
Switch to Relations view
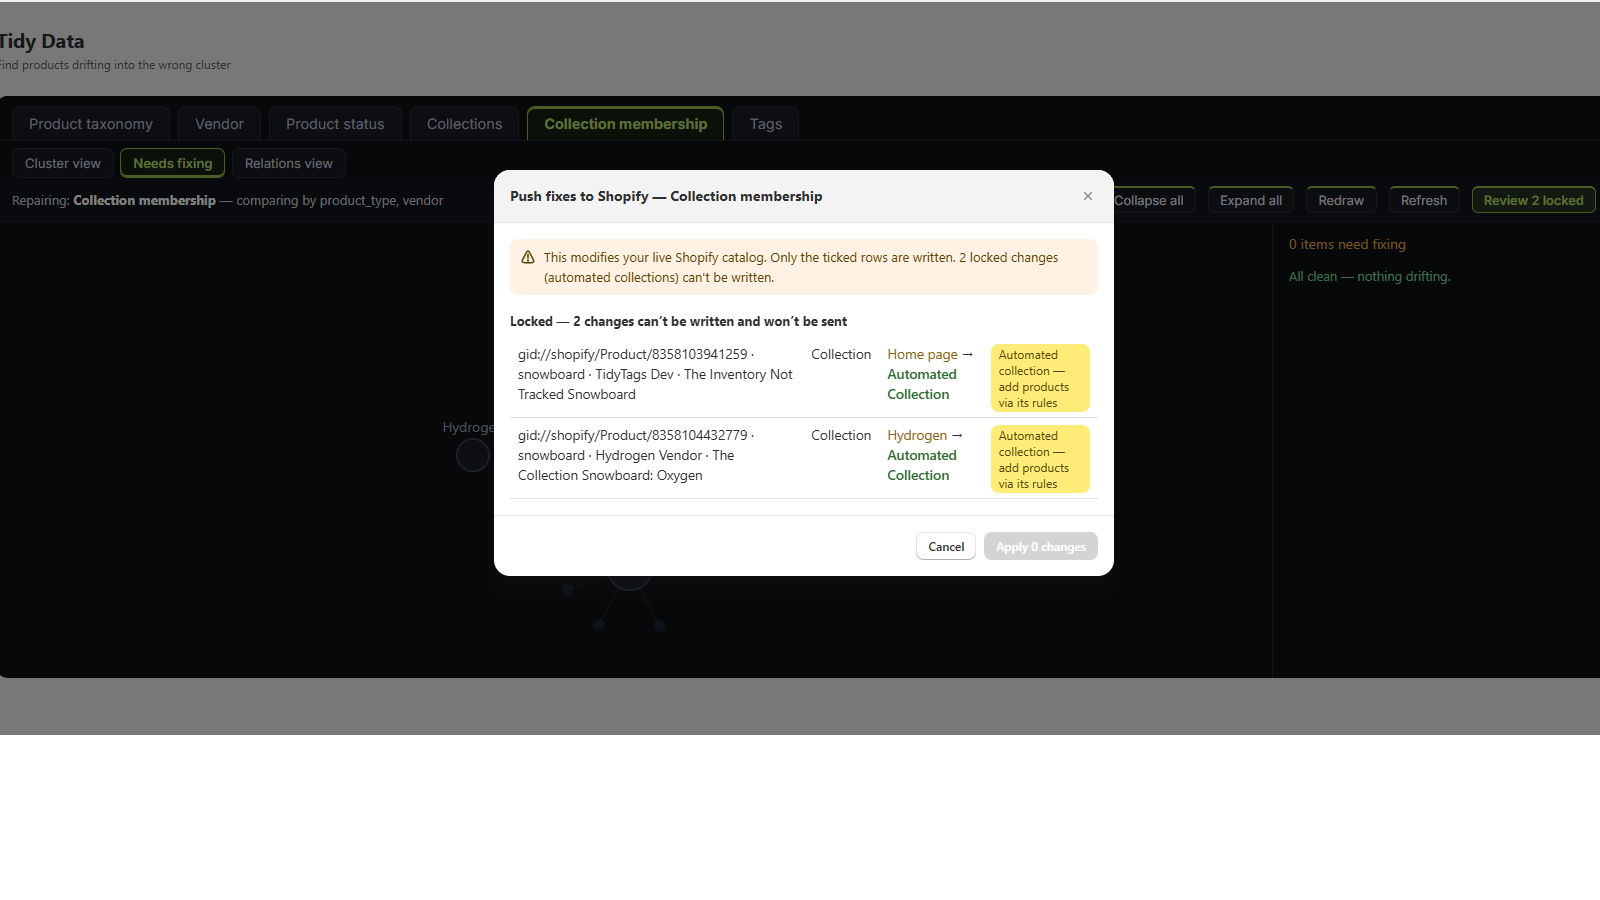pyautogui.click(x=289, y=163)
